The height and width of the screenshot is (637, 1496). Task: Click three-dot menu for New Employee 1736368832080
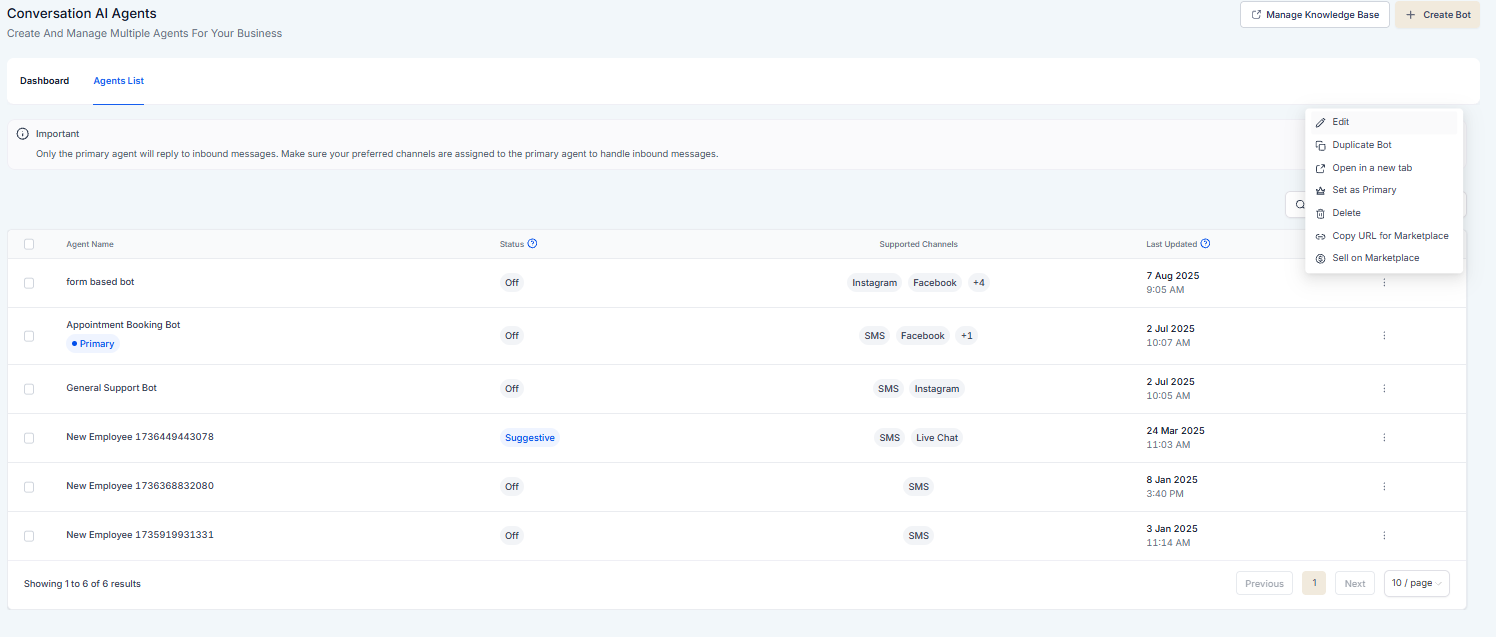pyautogui.click(x=1384, y=486)
